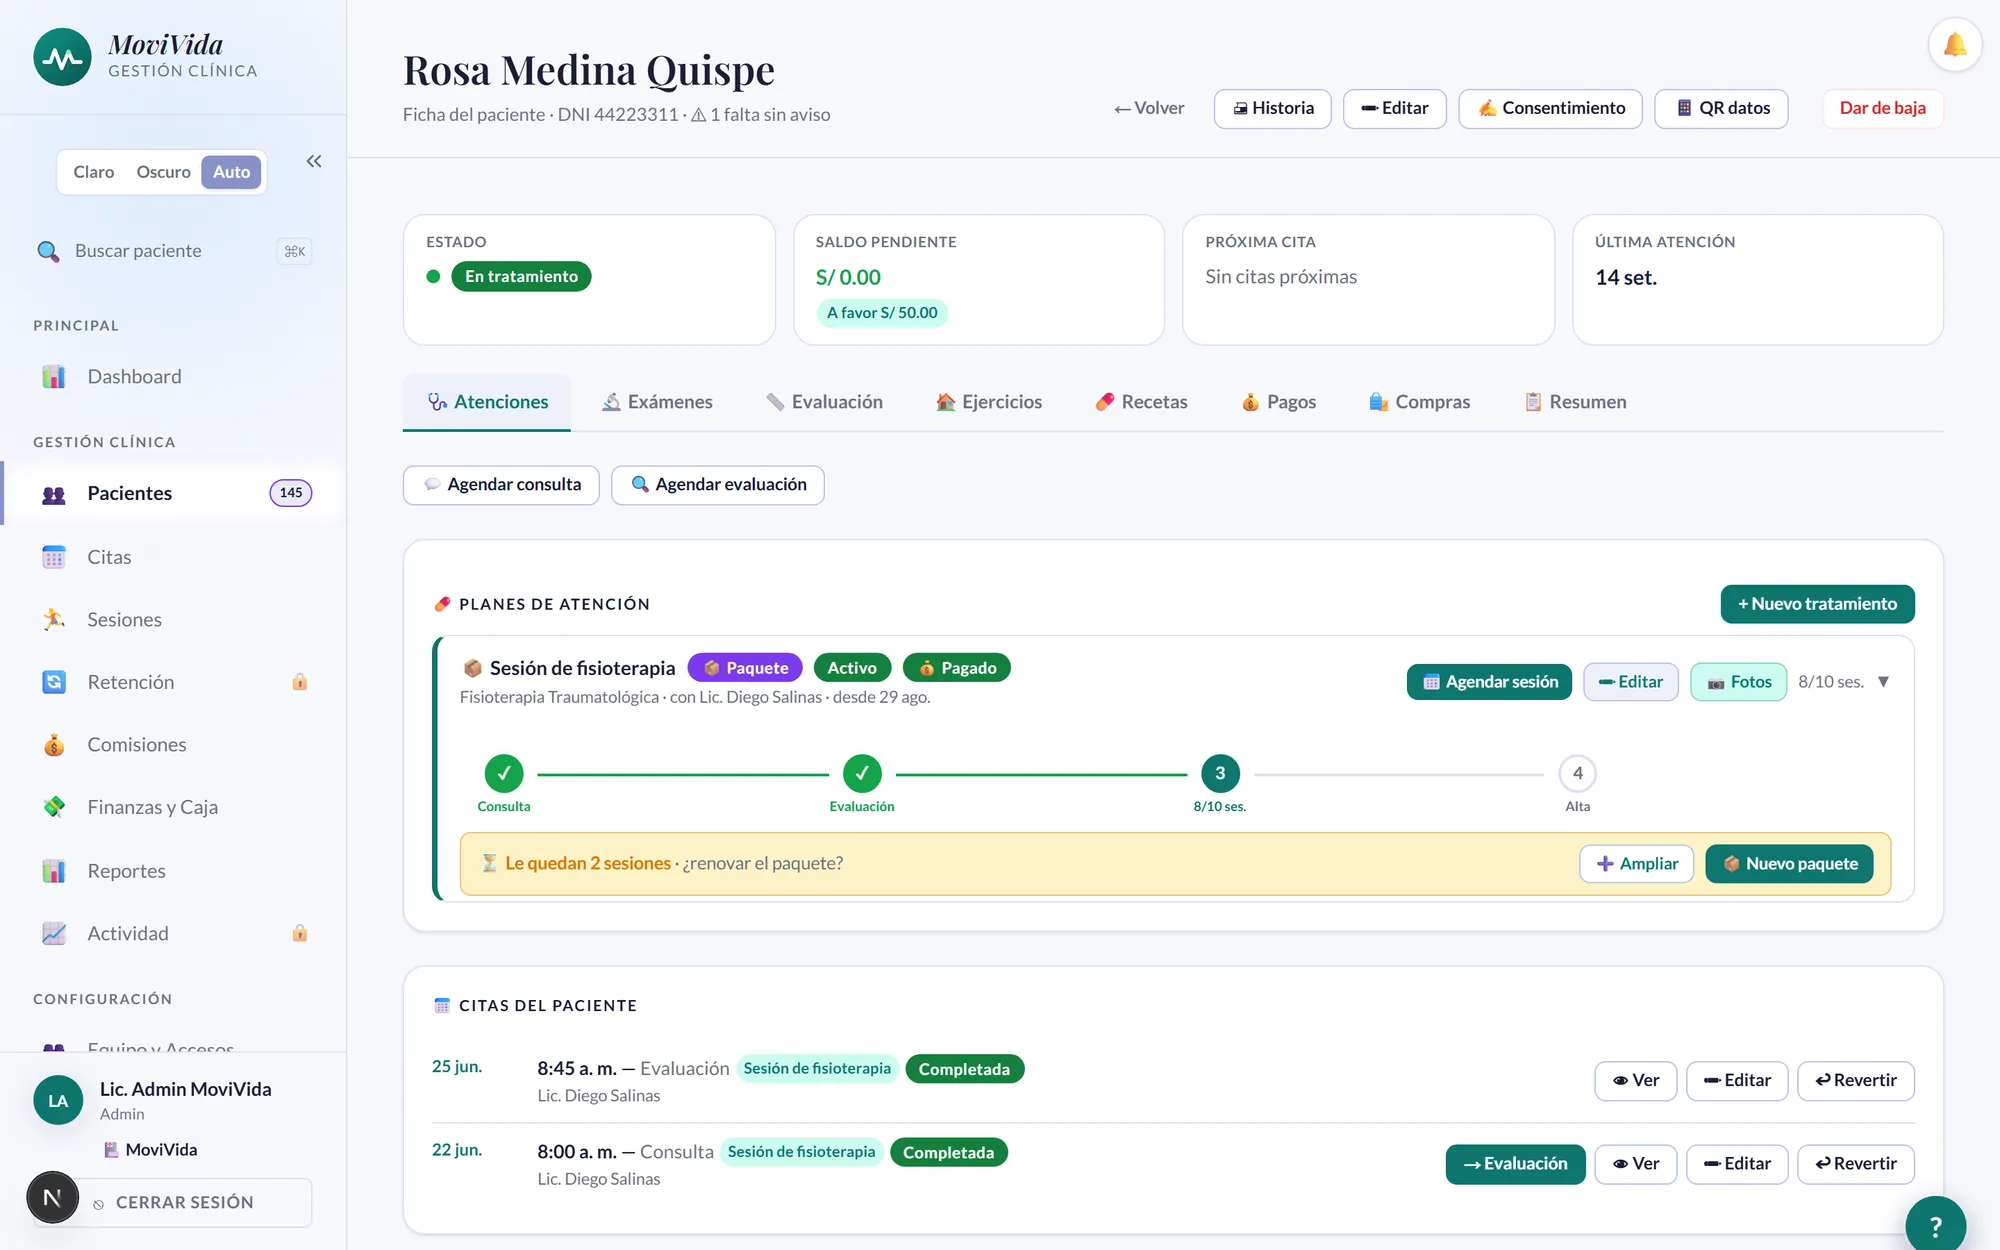Open the patient's Historia
This screenshot has width=2000, height=1250.
1272,108
